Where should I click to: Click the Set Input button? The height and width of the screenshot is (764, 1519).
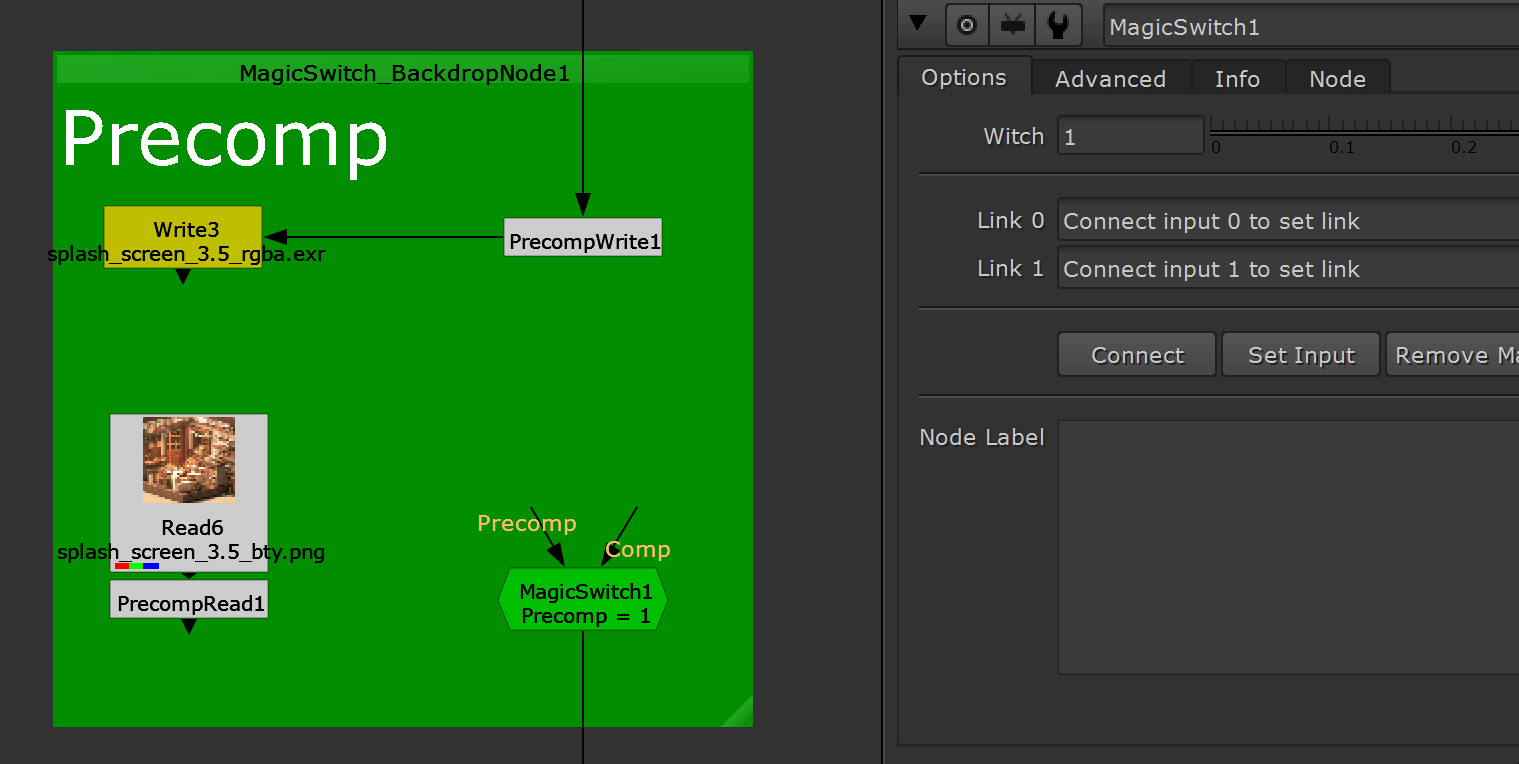[x=1301, y=355]
